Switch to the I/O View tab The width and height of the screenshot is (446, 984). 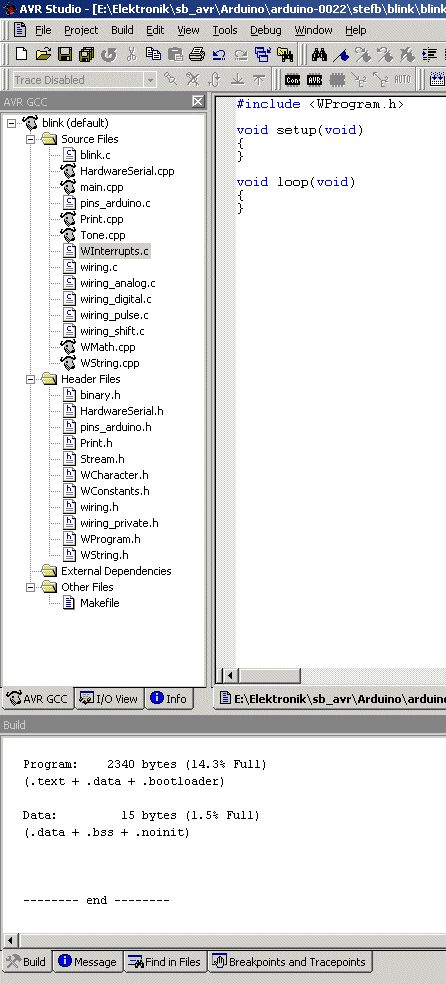(x=109, y=698)
